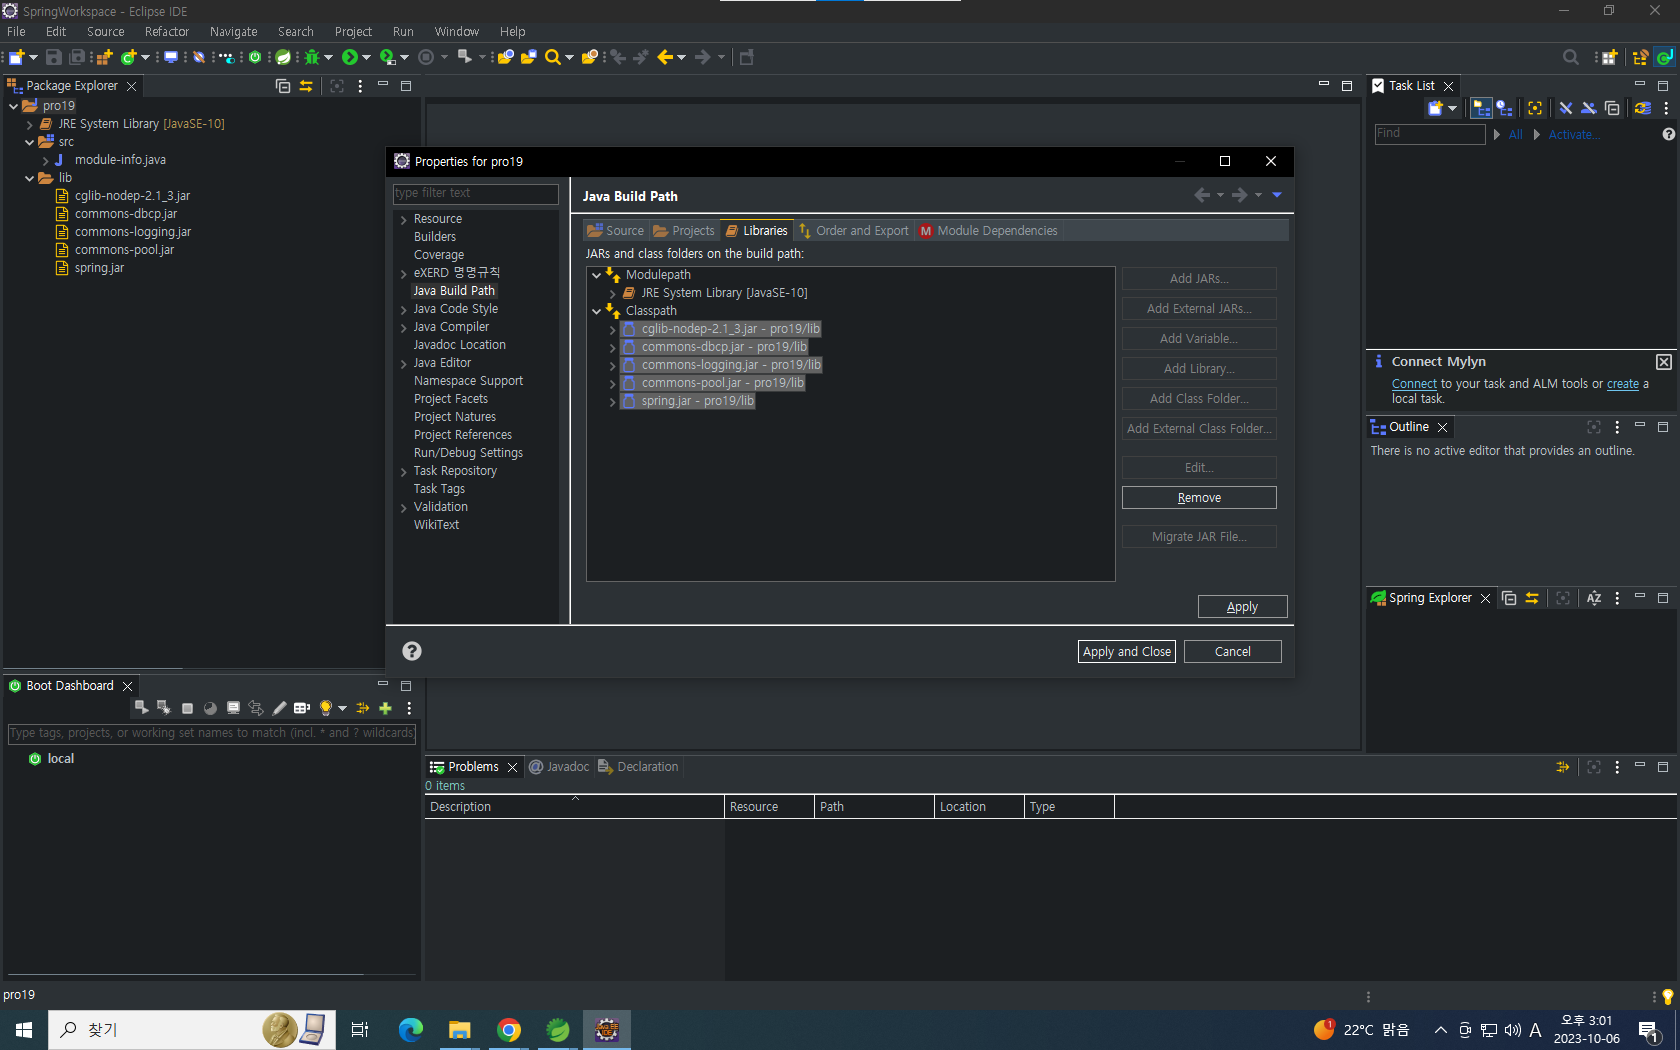Switch to the Module Dependencies tab
This screenshot has width=1680, height=1050.
click(988, 231)
